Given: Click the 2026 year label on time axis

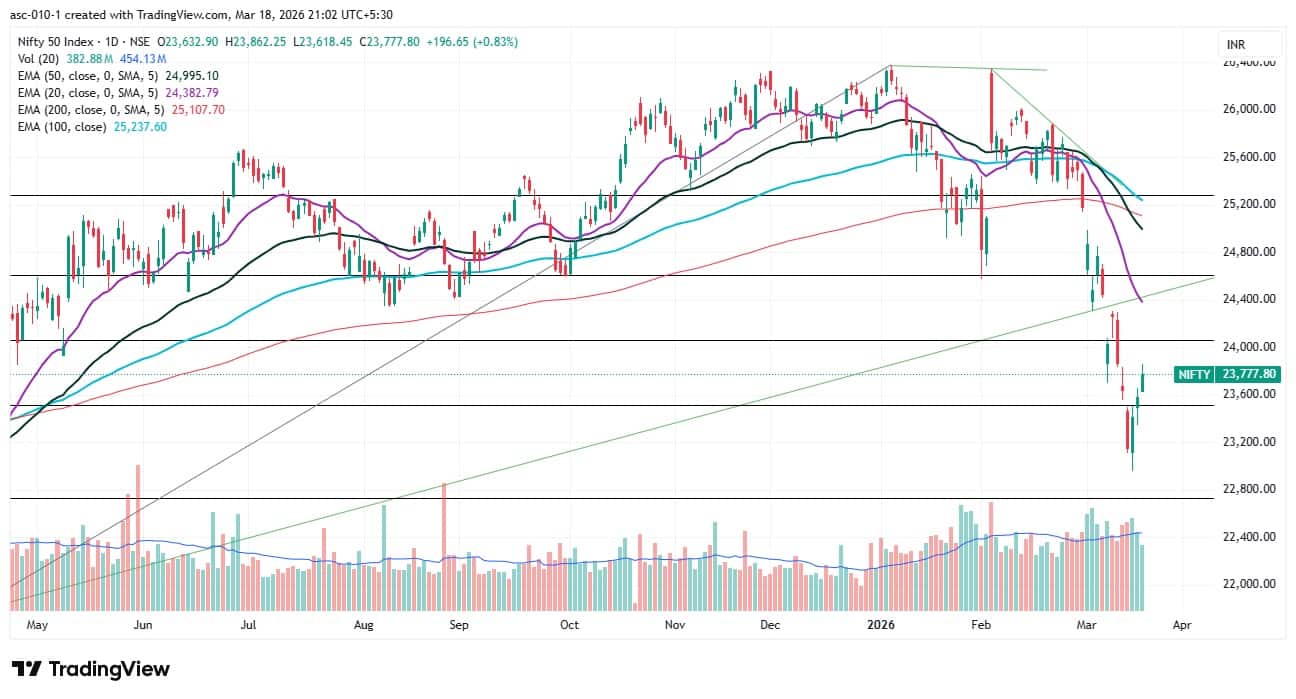Looking at the screenshot, I should coord(881,624).
